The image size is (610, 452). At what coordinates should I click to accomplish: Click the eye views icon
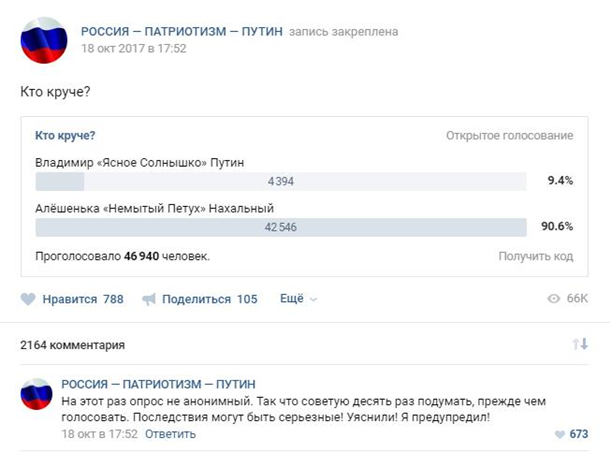(554, 299)
